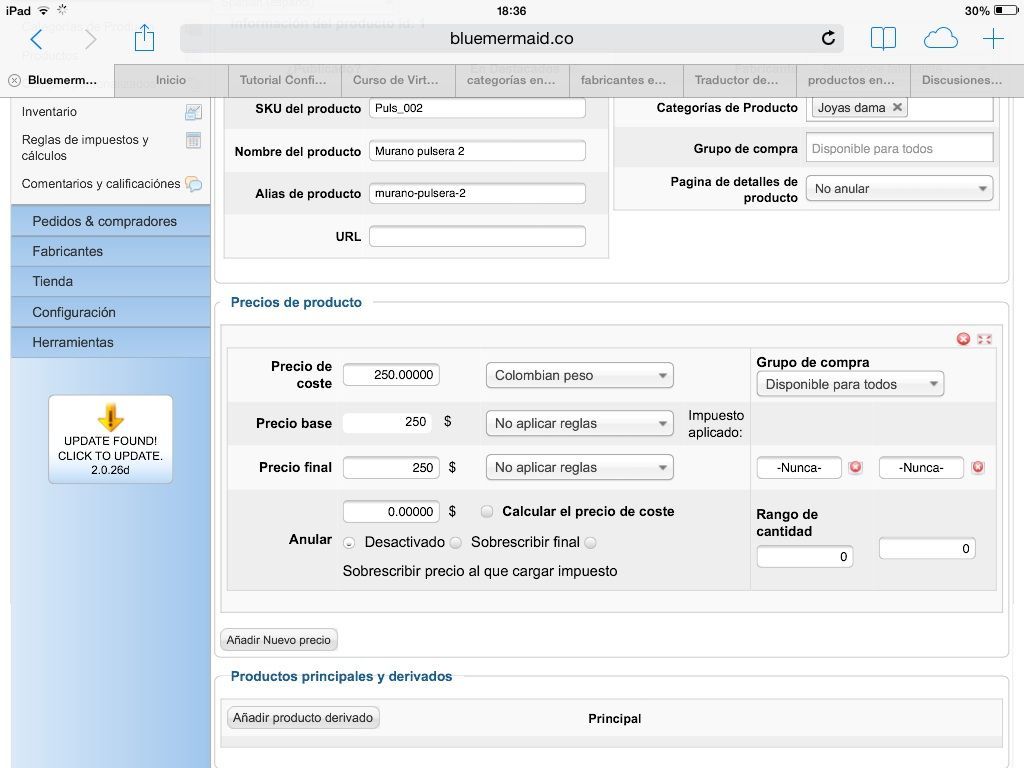Open the Configuración menu

point(110,312)
